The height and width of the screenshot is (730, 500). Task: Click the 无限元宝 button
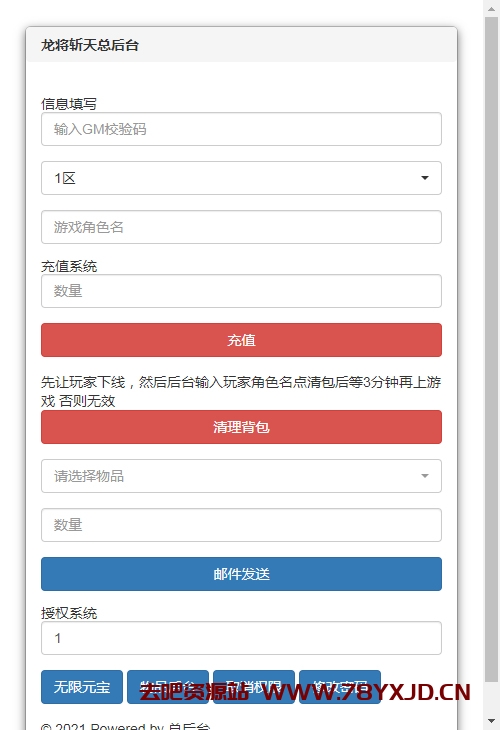click(x=82, y=687)
